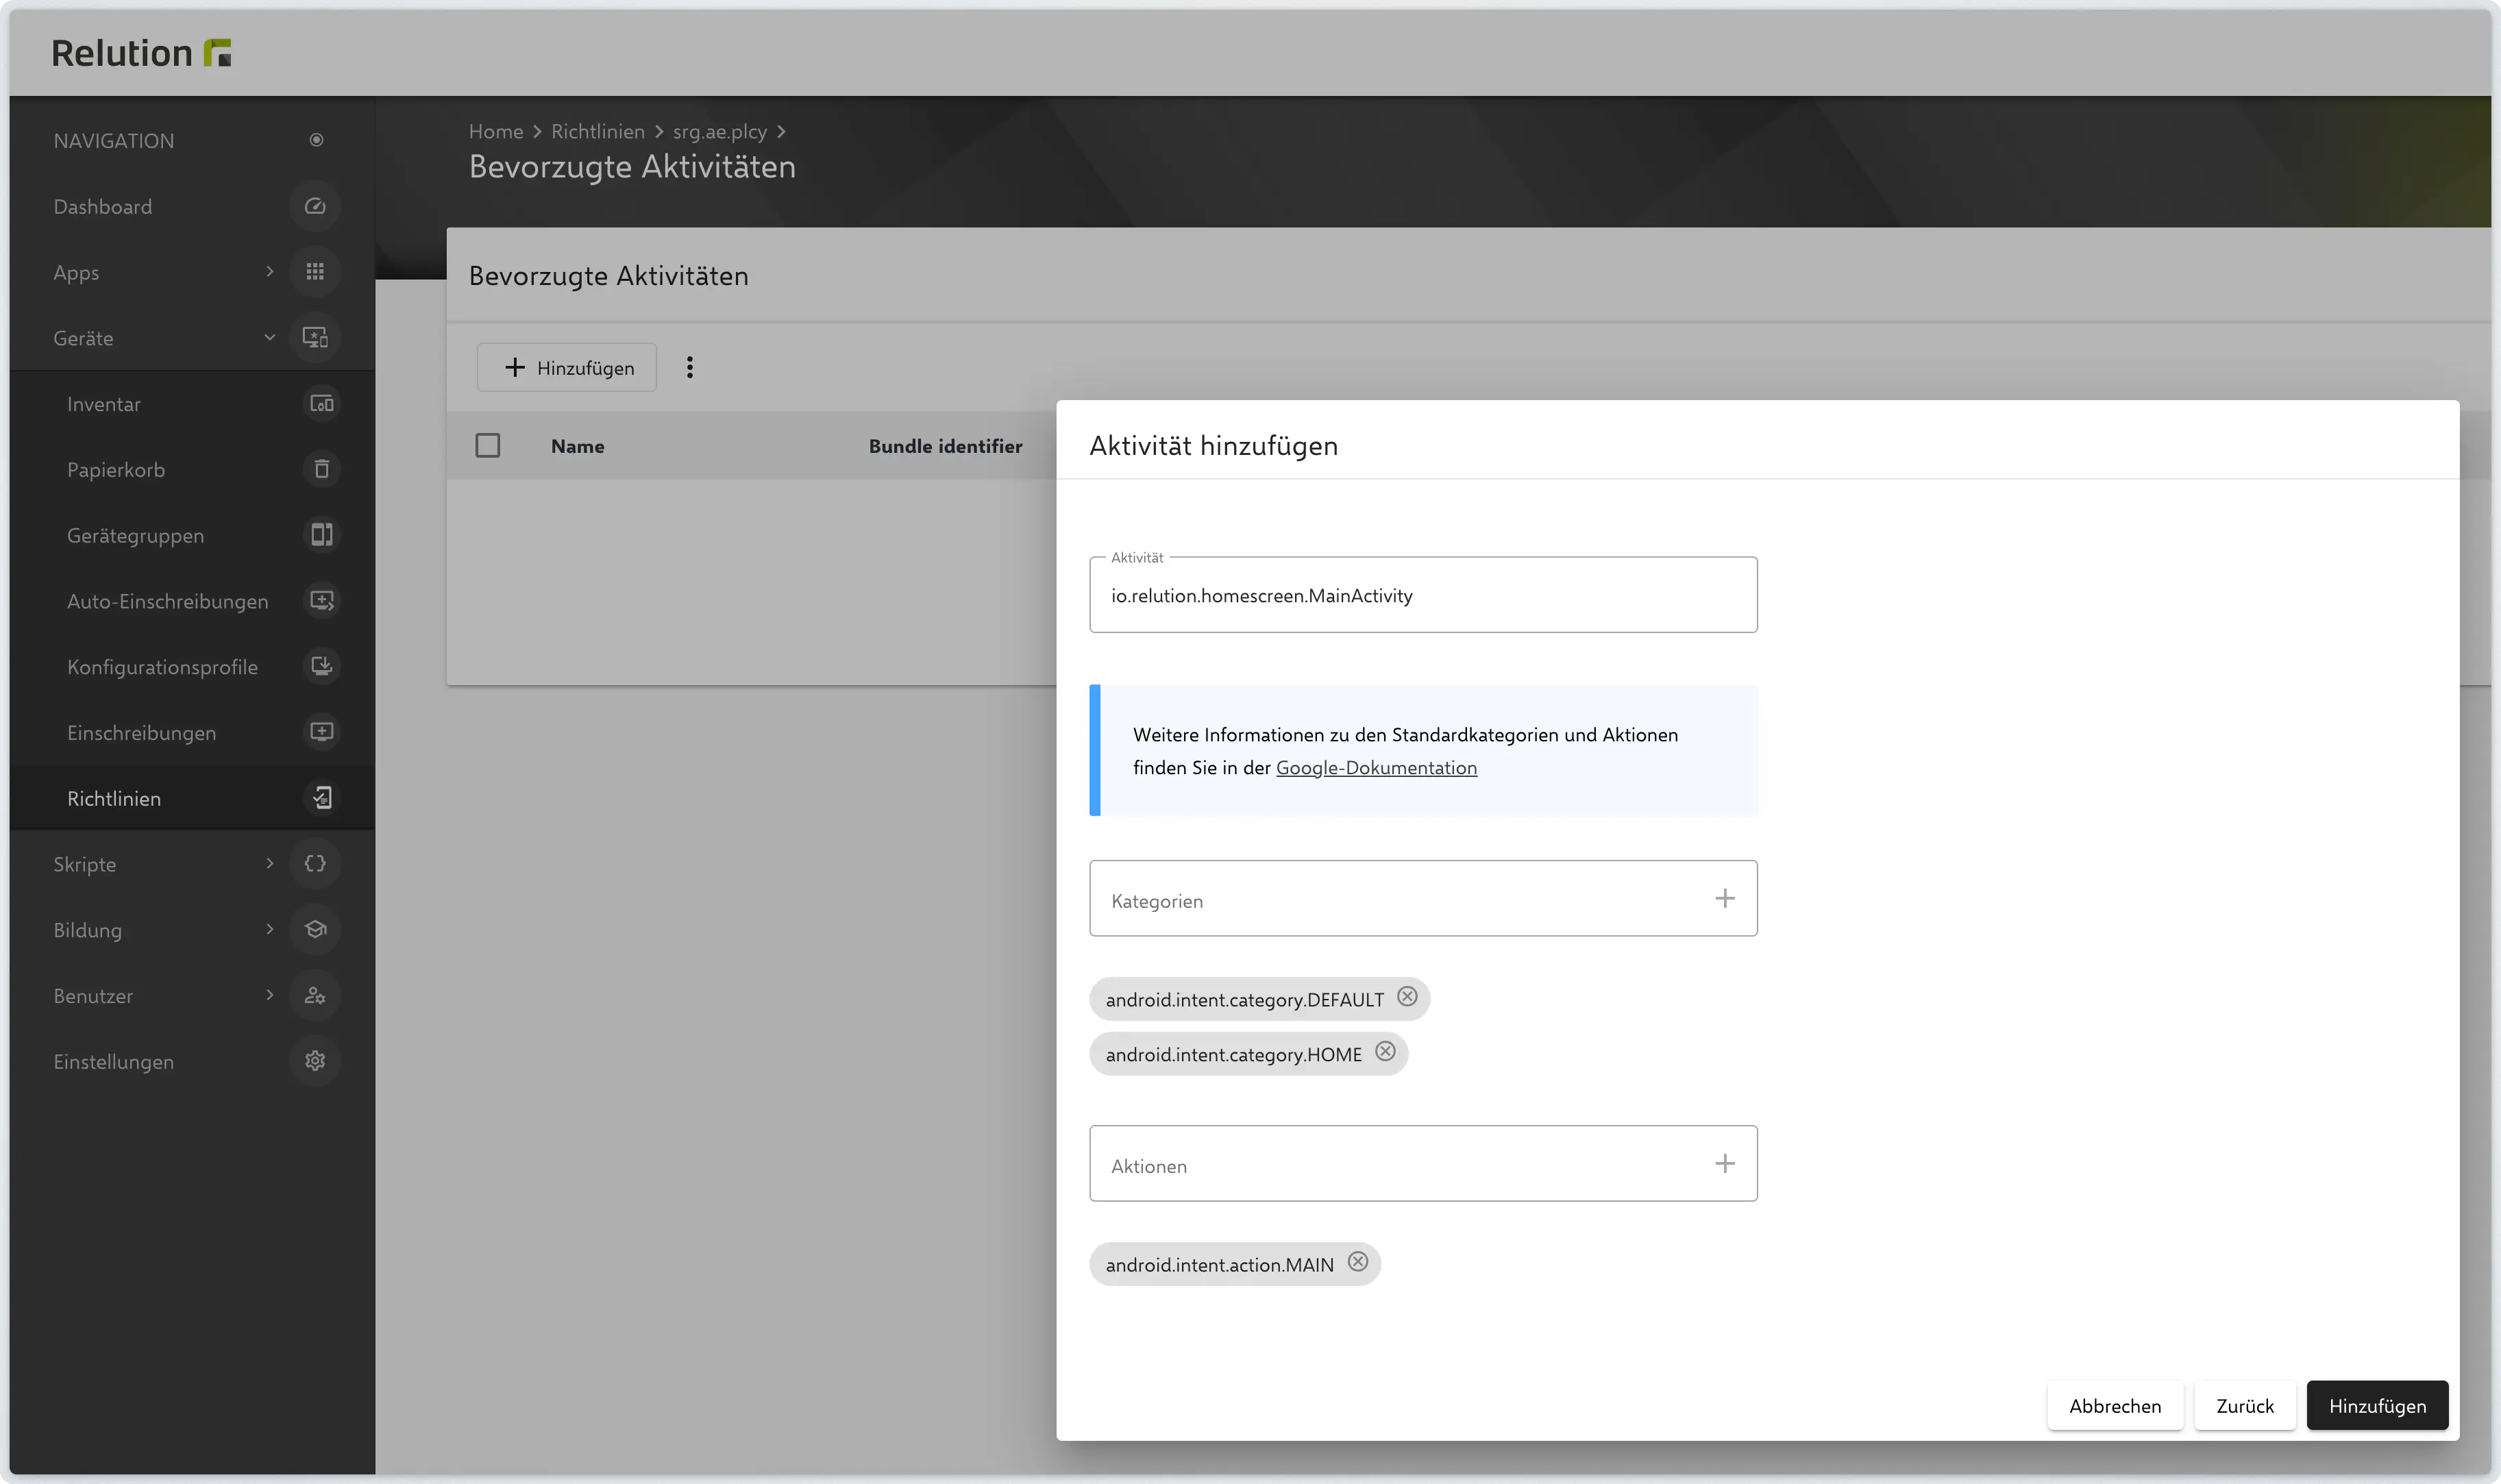Open the three-dot more options menu
The height and width of the screenshot is (1484, 2501).
click(x=689, y=367)
